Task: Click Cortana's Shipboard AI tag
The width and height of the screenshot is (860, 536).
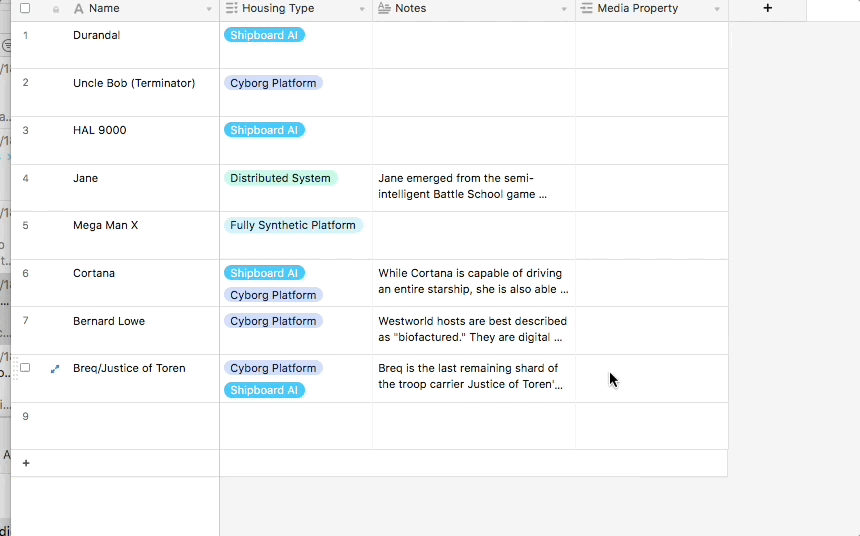Action: (x=264, y=273)
